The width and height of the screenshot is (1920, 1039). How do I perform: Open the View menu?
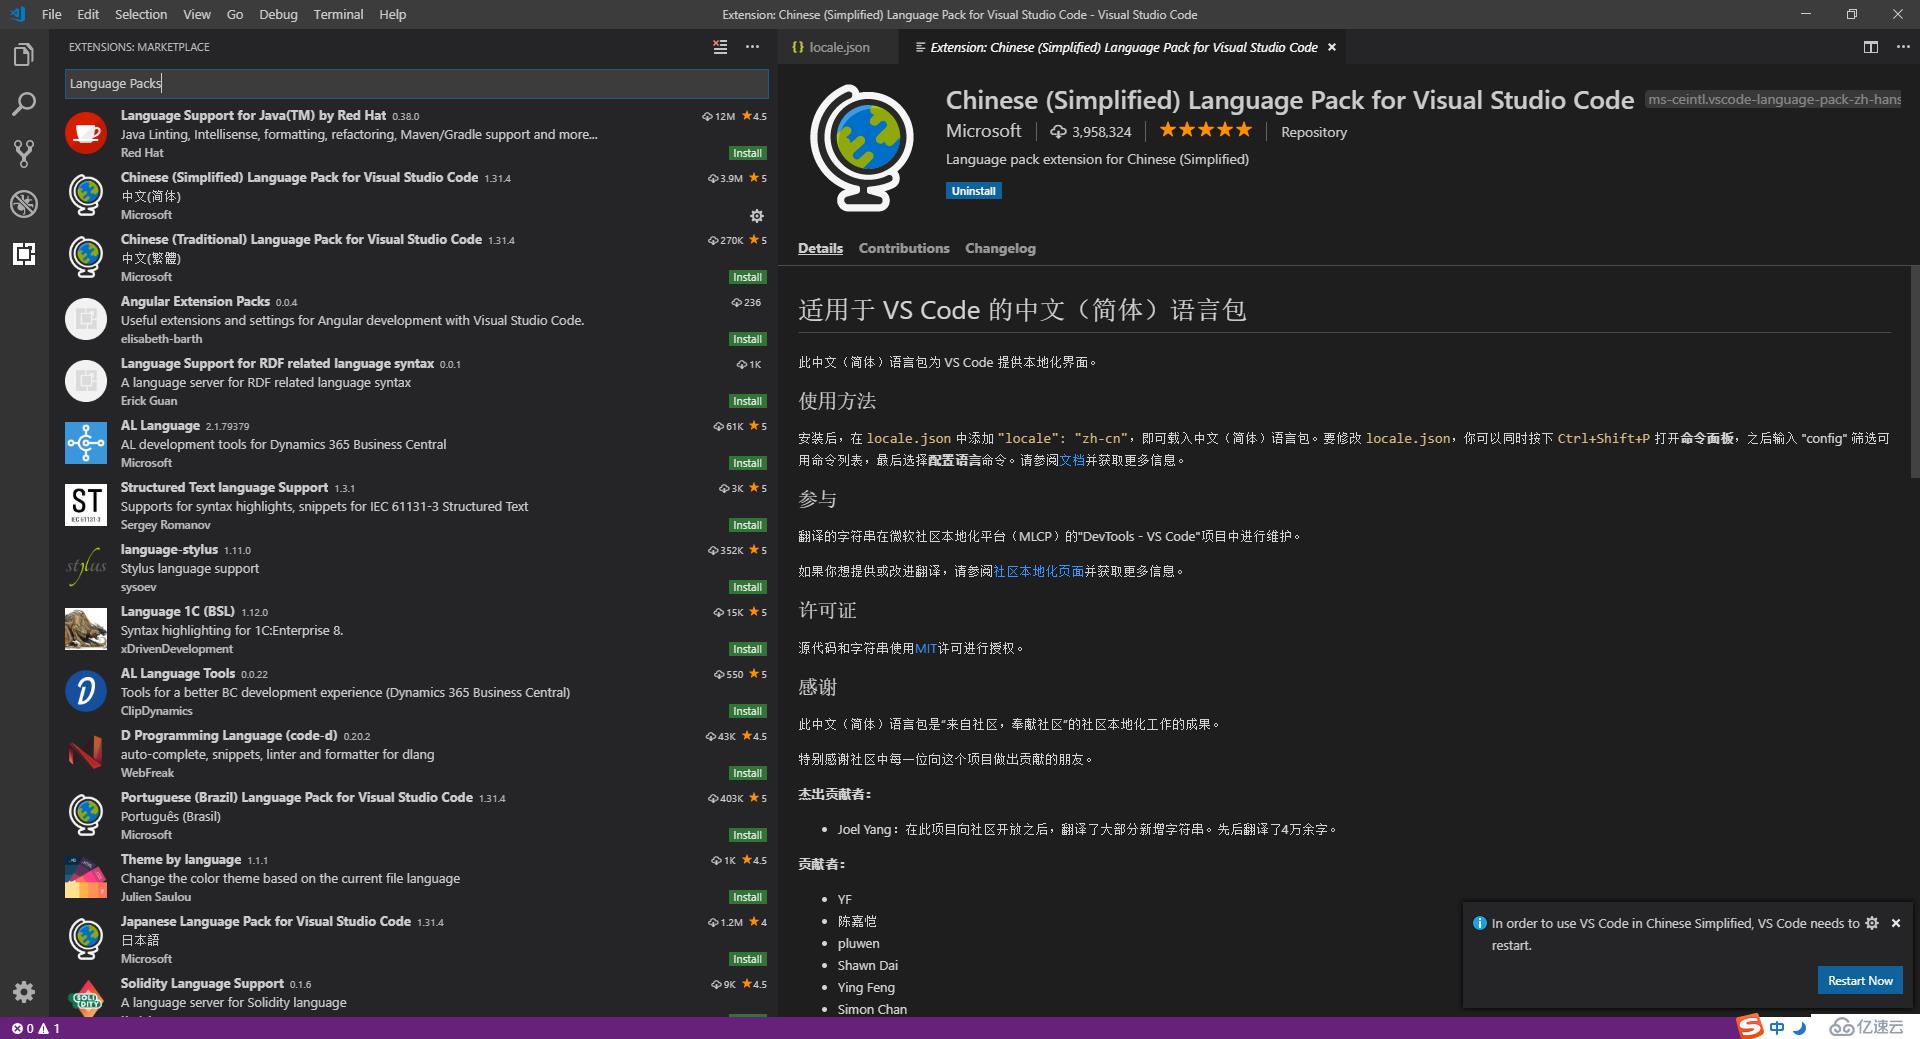coord(197,14)
